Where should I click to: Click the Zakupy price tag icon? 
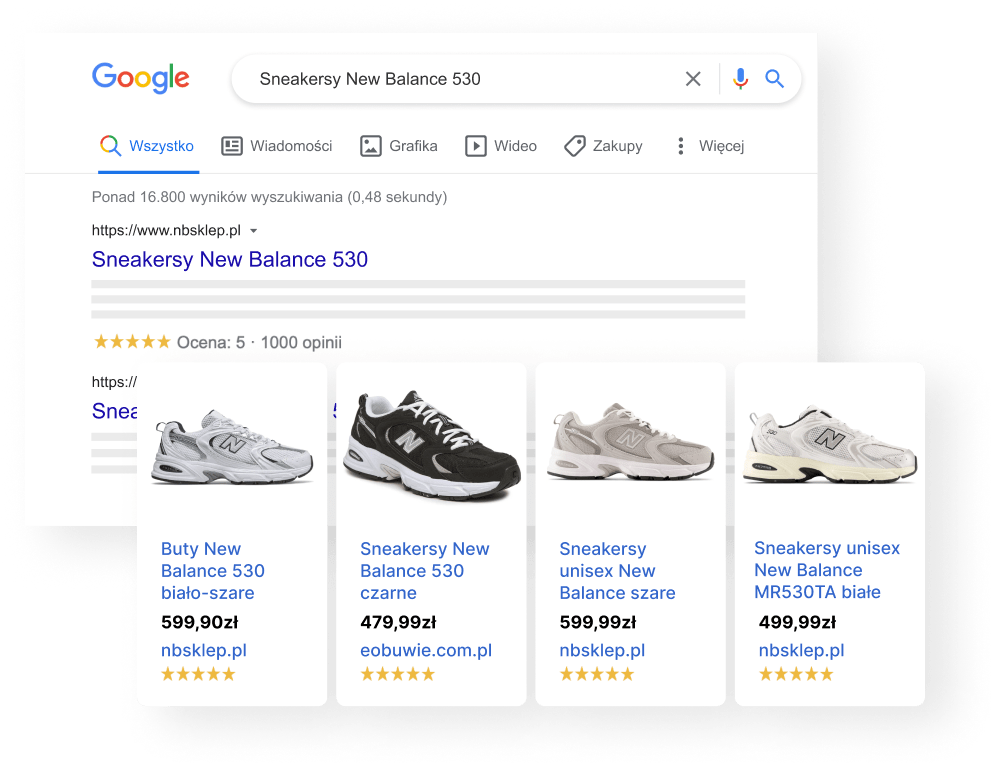(x=575, y=146)
